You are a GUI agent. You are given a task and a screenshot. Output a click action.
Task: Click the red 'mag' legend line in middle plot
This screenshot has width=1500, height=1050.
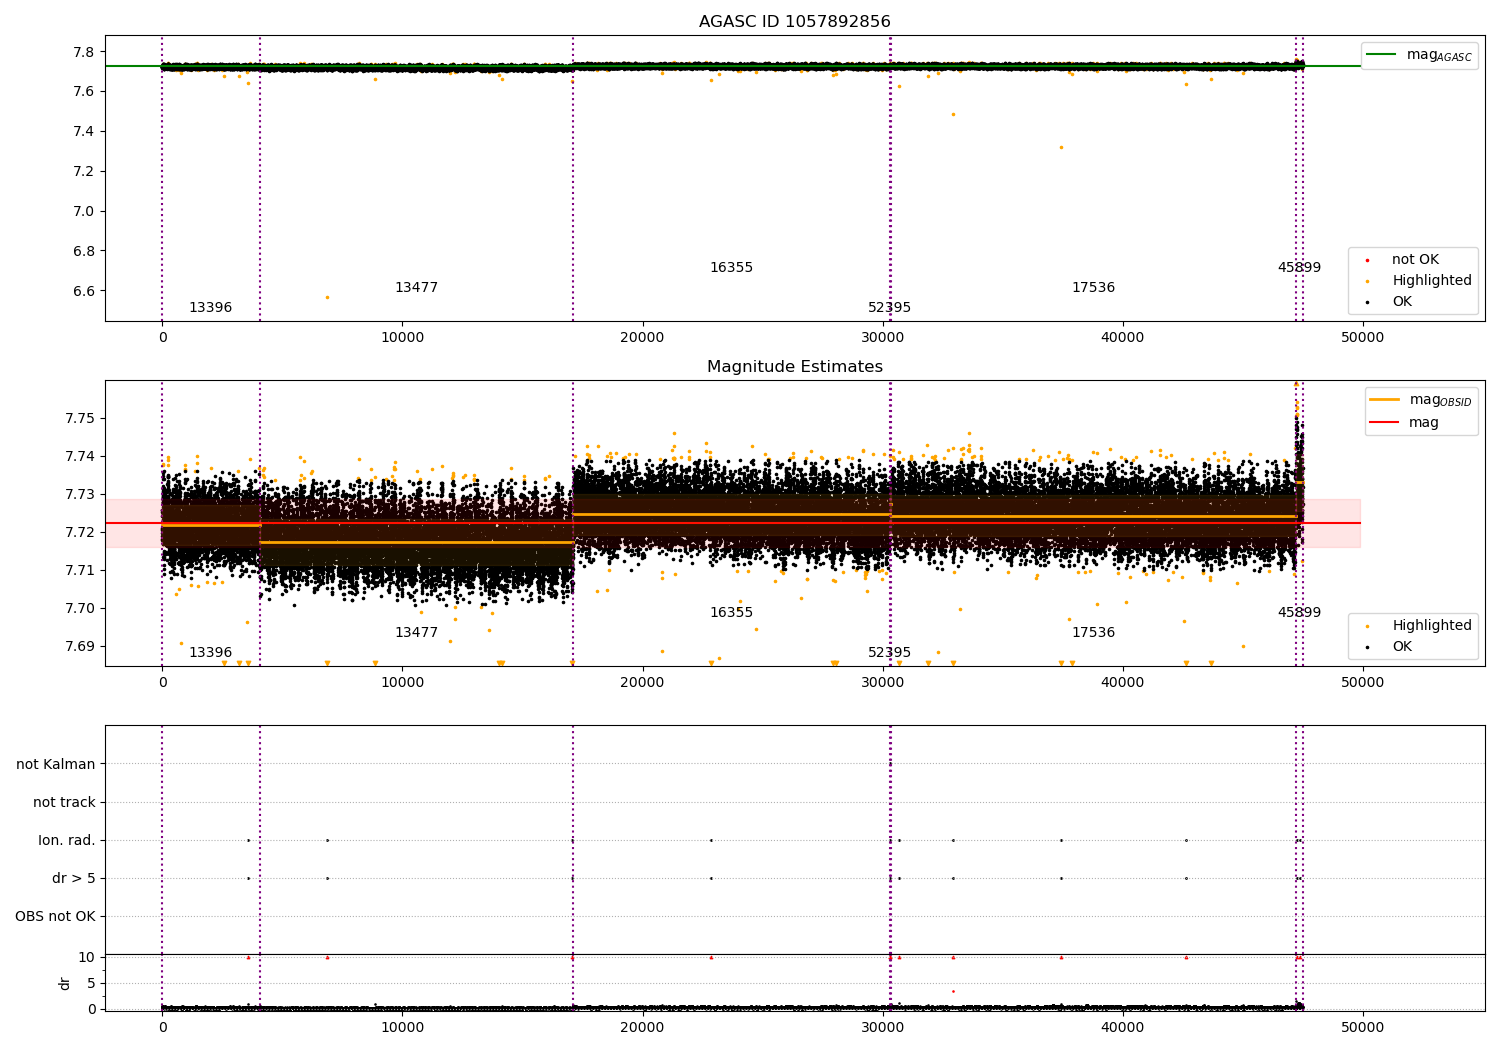tap(1385, 423)
